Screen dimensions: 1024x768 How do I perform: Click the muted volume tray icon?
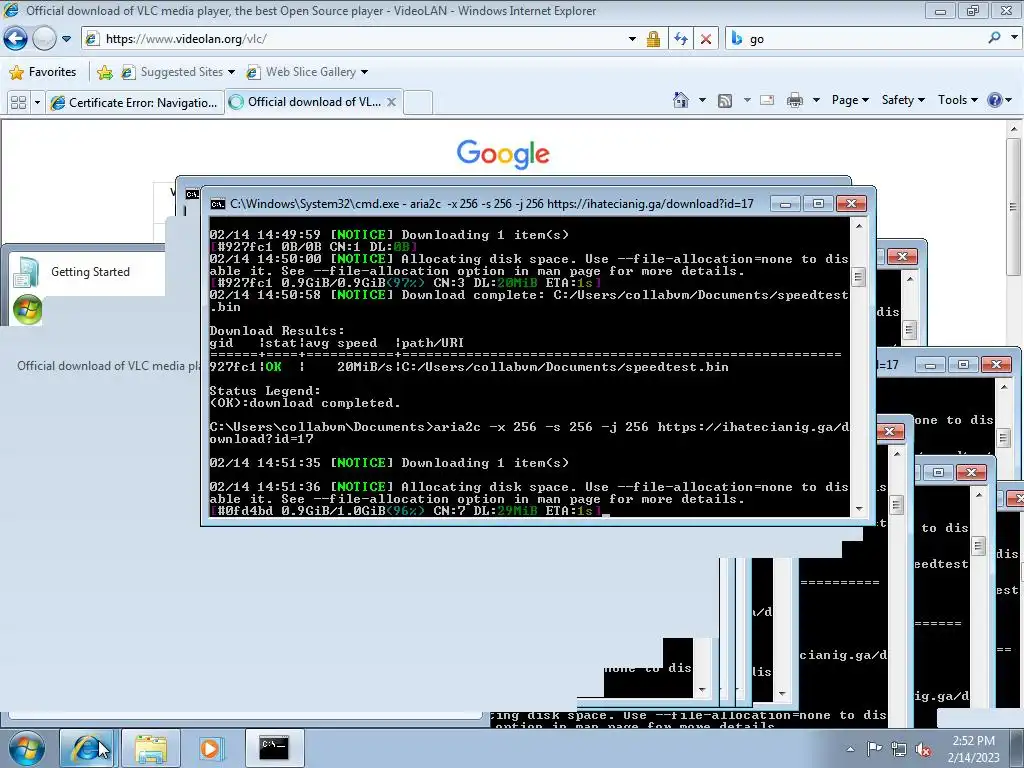(x=923, y=749)
